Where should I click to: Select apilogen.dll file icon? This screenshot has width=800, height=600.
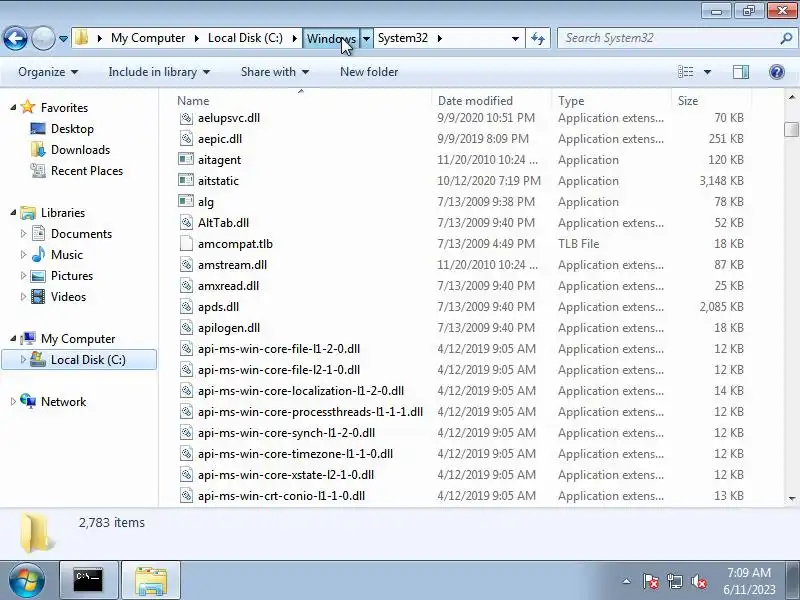coord(186,327)
